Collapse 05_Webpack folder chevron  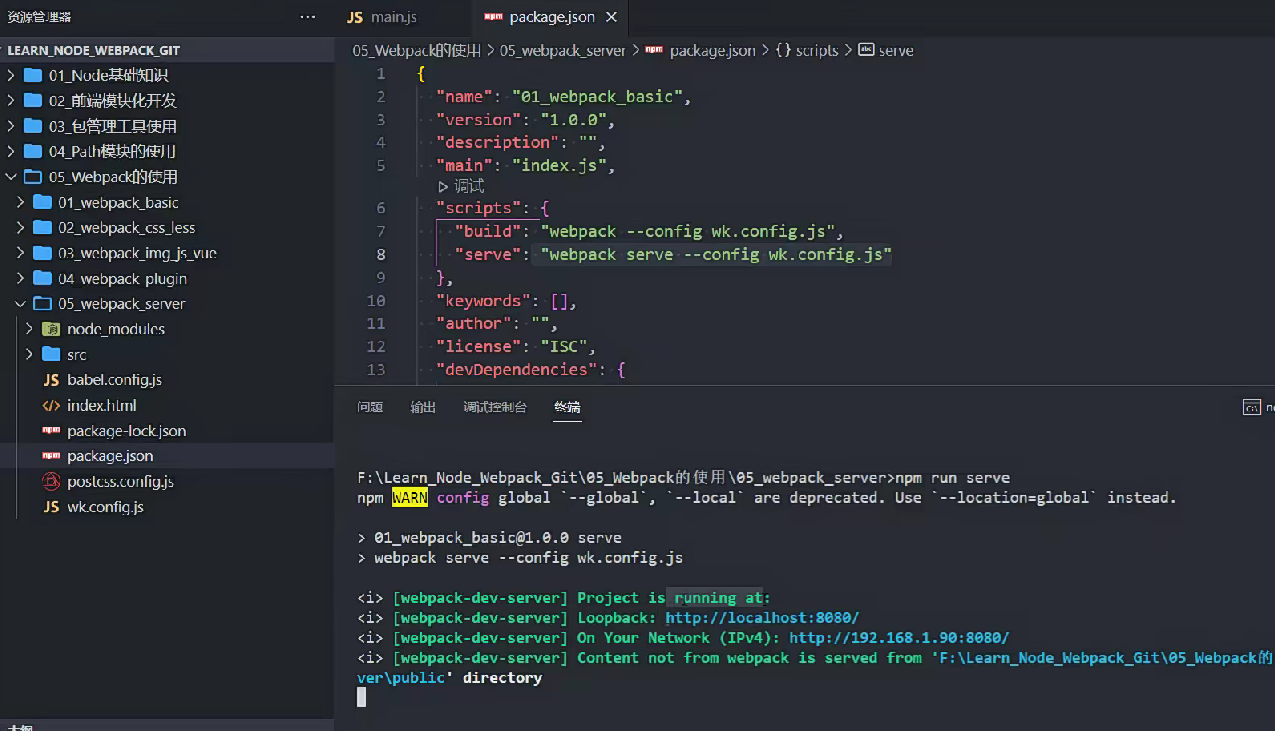coord(11,177)
